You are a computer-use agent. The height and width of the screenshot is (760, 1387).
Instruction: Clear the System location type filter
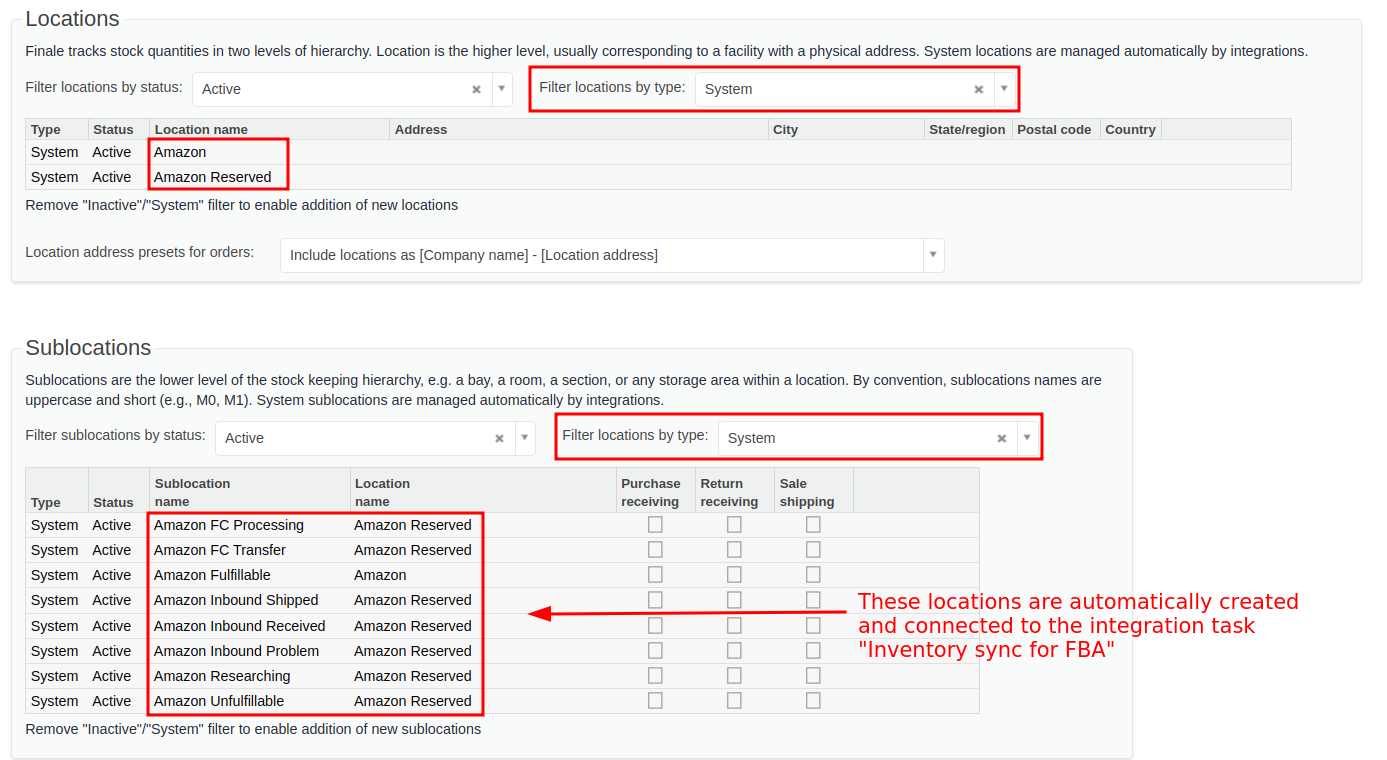coord(979,89)
